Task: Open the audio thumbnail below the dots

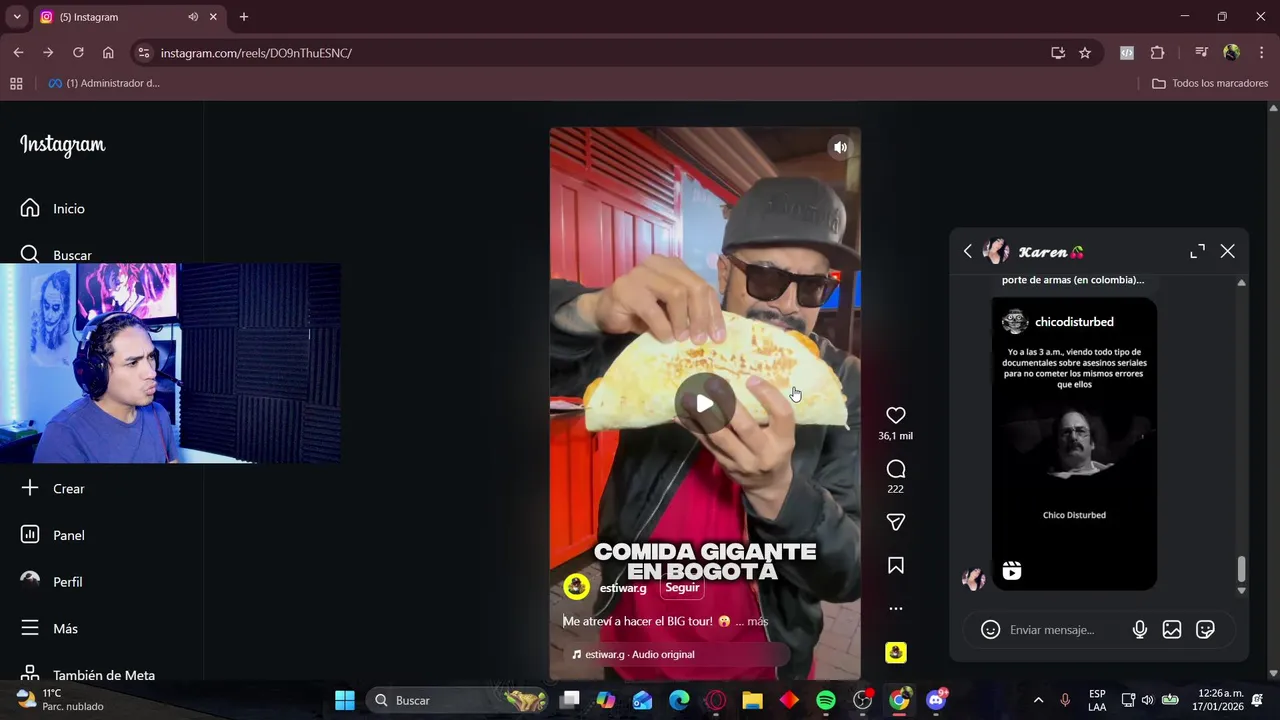Action: [895, 653]
